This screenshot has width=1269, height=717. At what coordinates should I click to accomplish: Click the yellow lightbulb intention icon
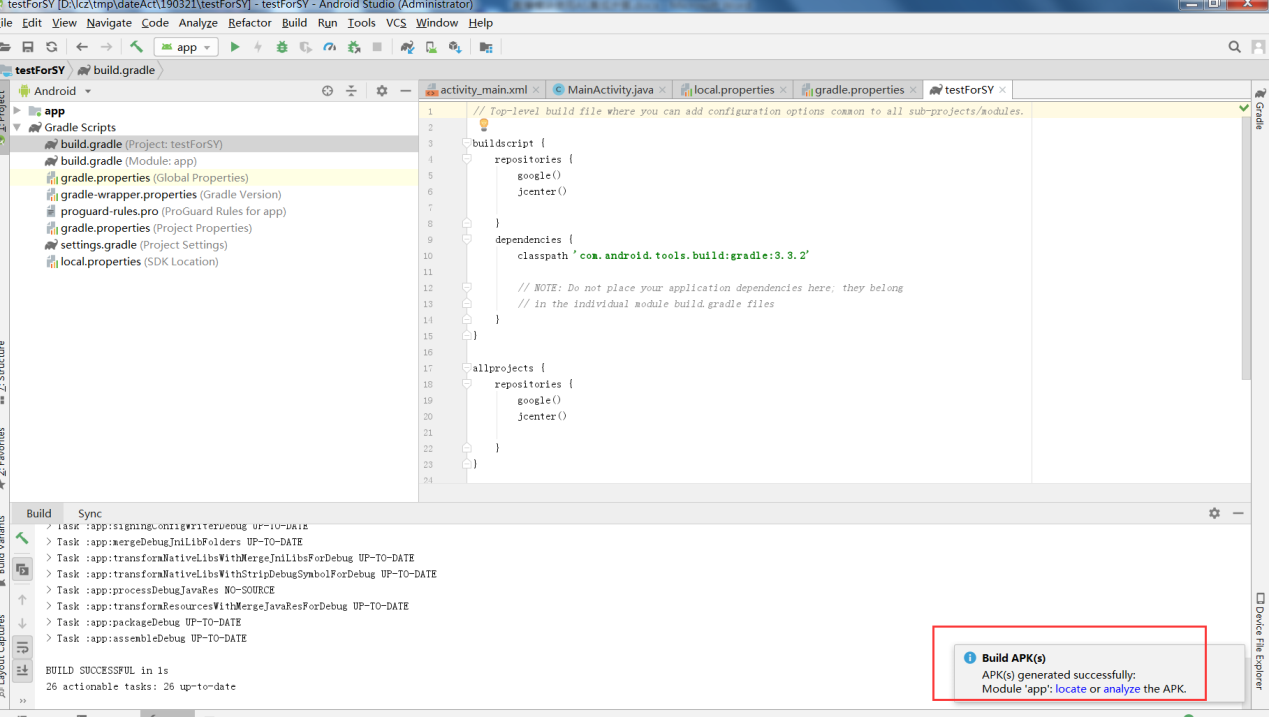(x=484, y=125)
